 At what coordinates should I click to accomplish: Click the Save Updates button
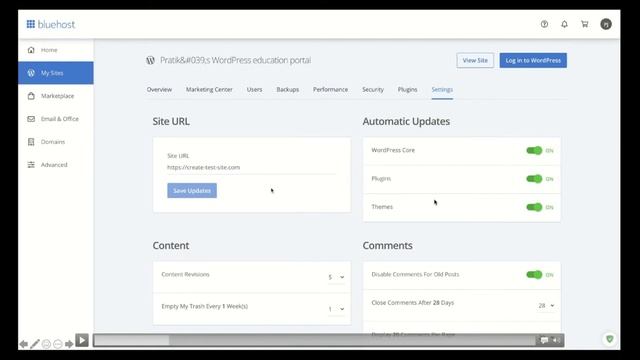[x=192, y=191]
